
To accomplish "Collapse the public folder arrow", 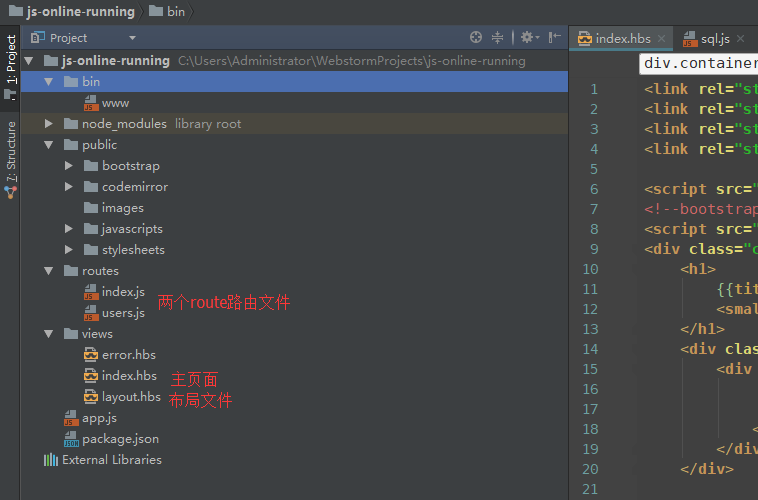I will click(x=49, y=145).
